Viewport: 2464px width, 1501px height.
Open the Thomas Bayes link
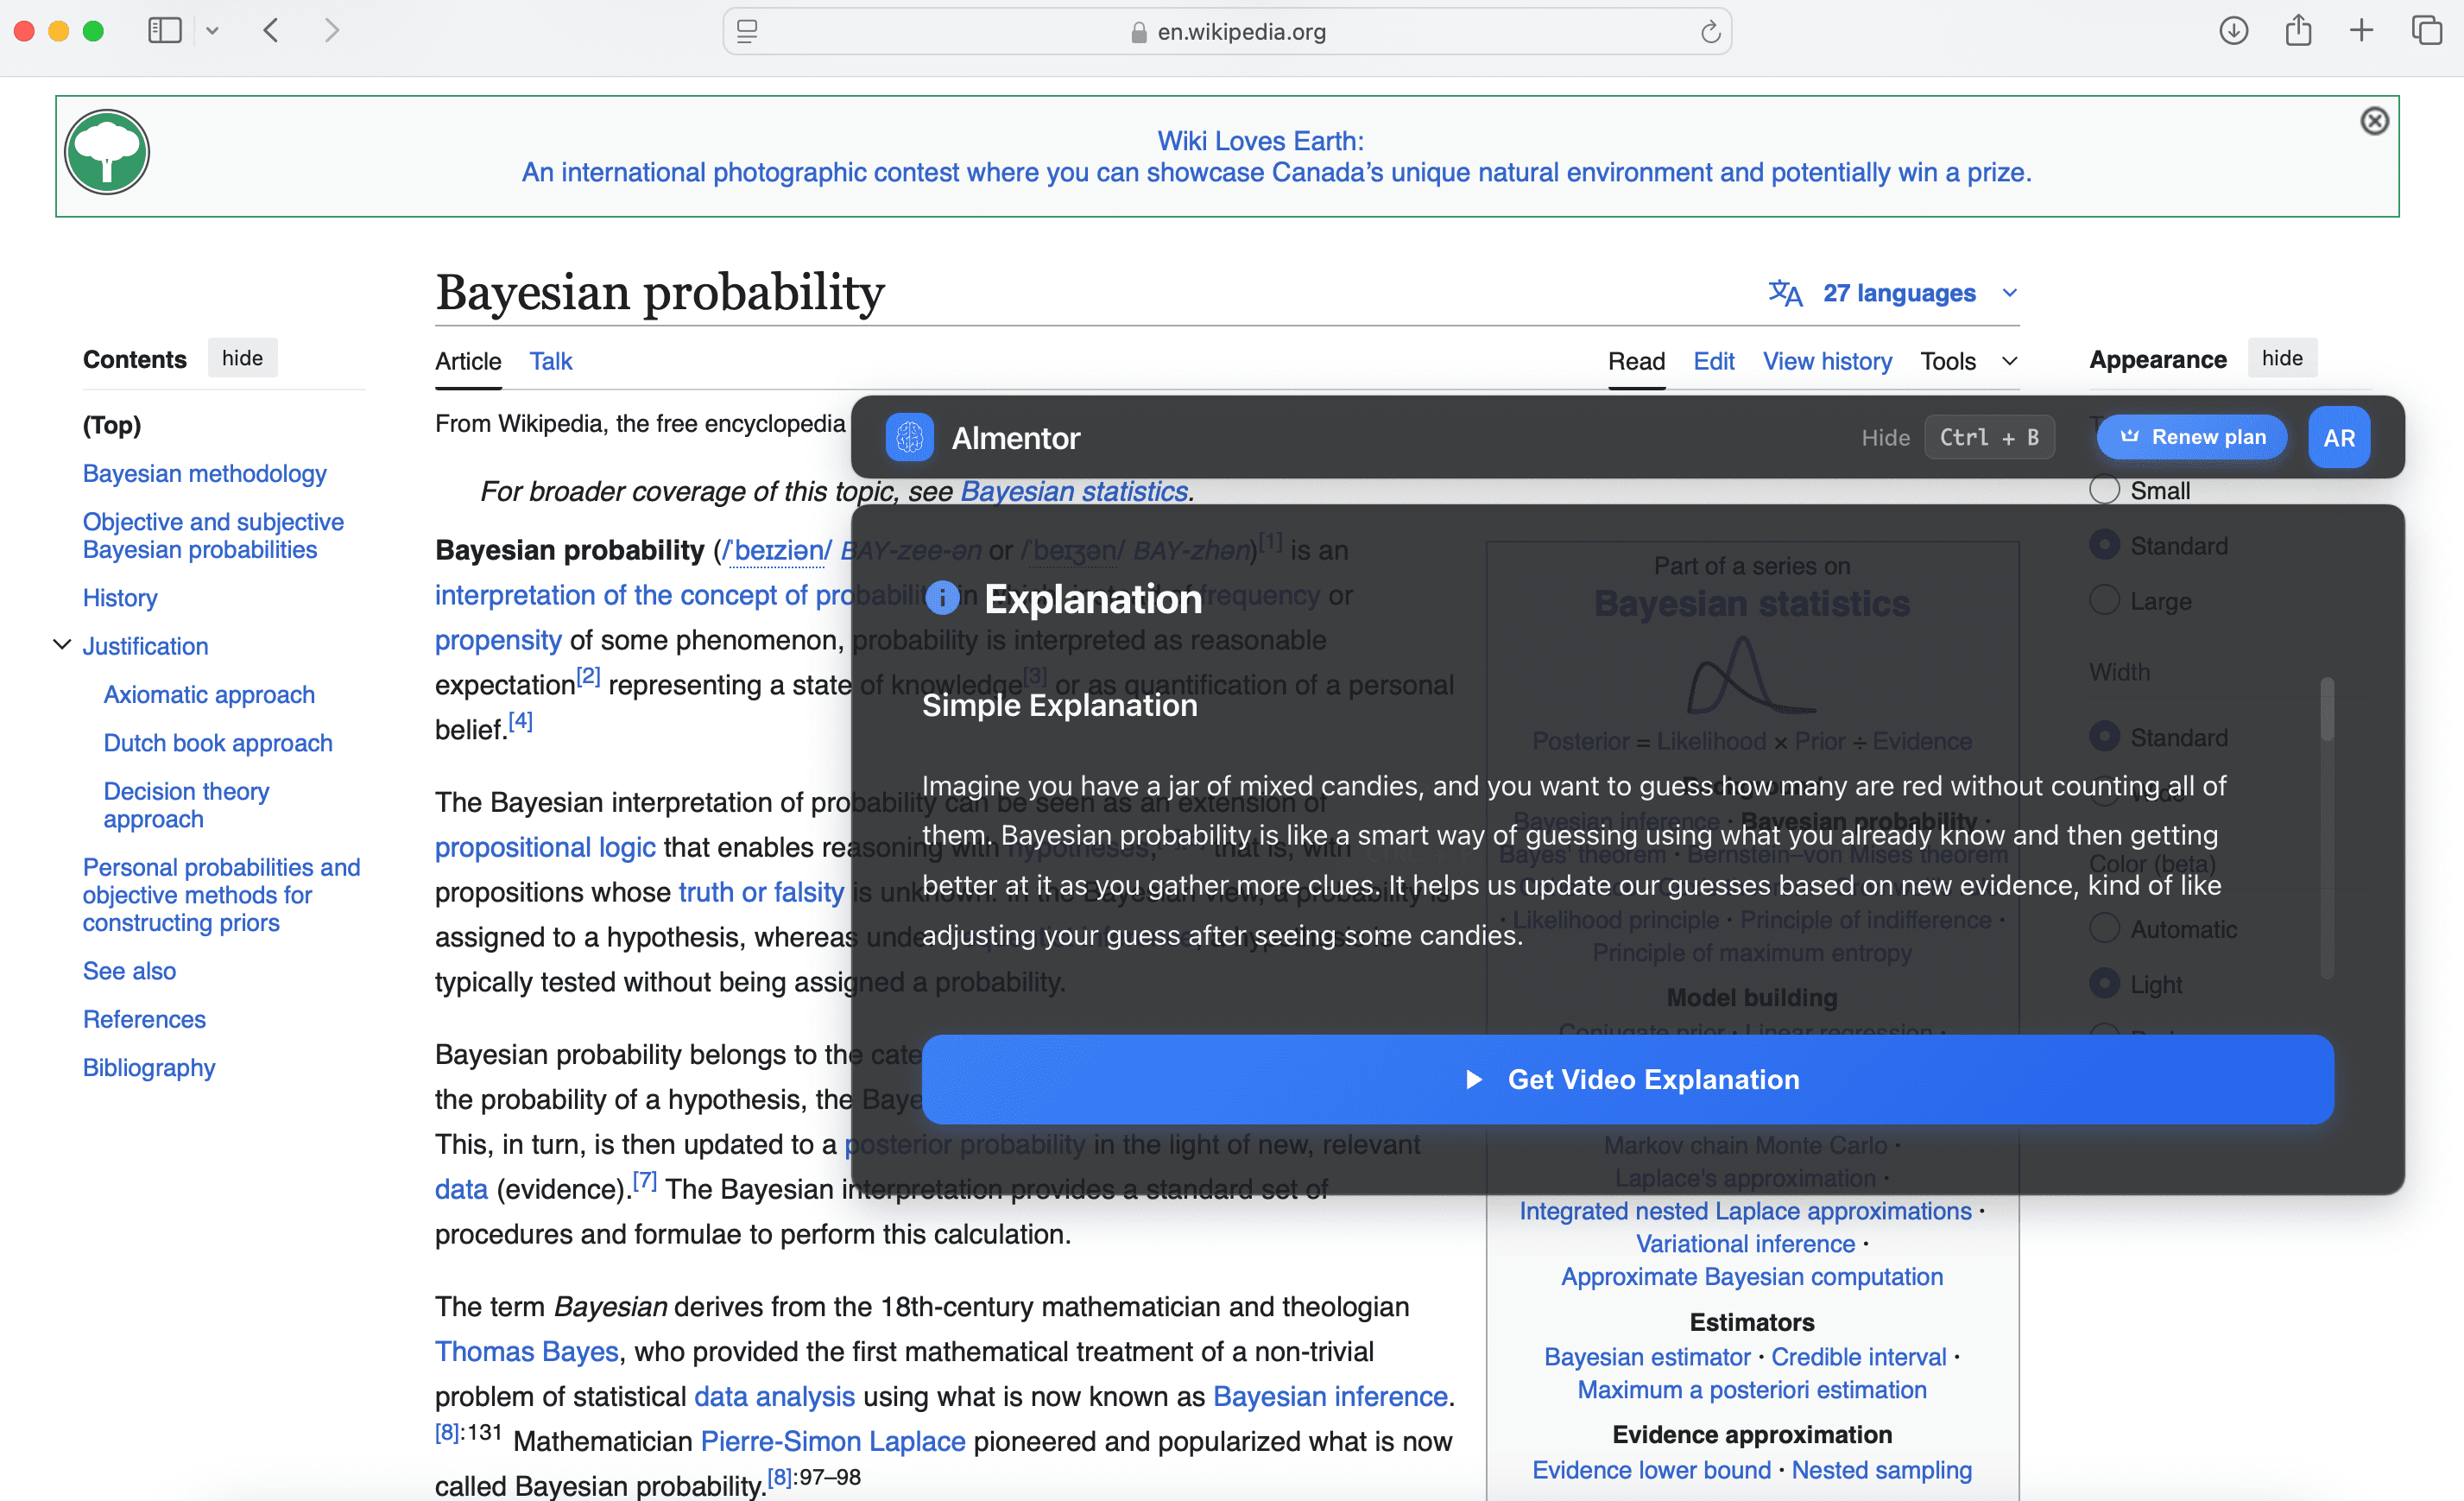(527, 1351)
